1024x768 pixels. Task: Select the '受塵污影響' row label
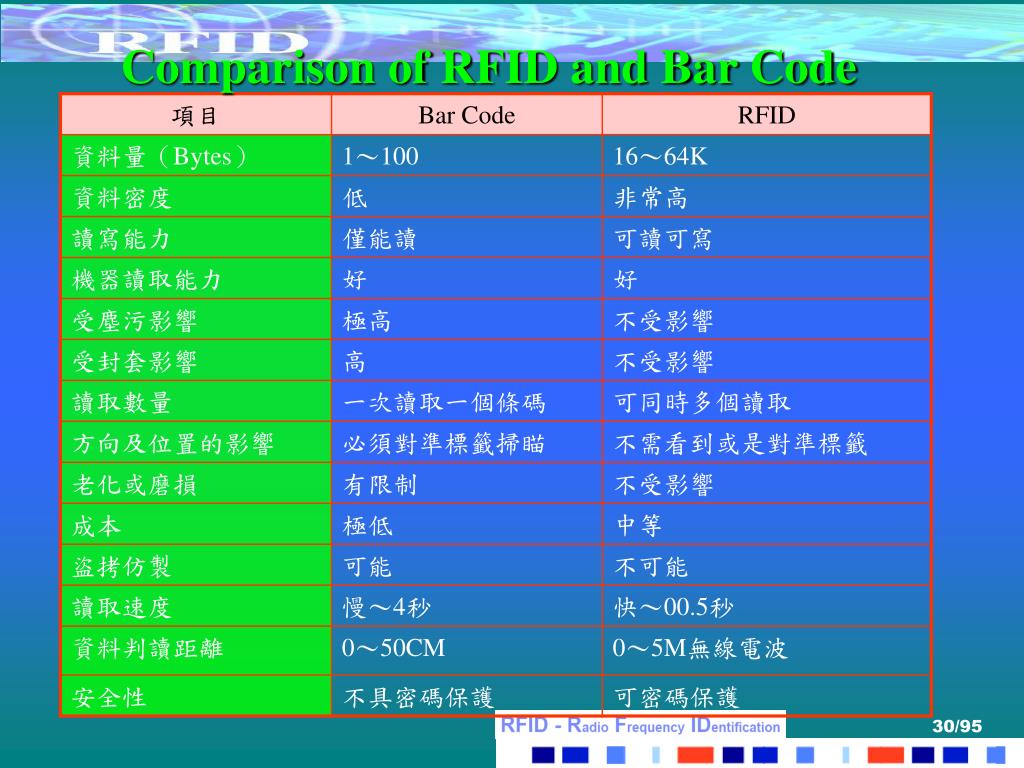pyautogui.click(x=196, y=321)
